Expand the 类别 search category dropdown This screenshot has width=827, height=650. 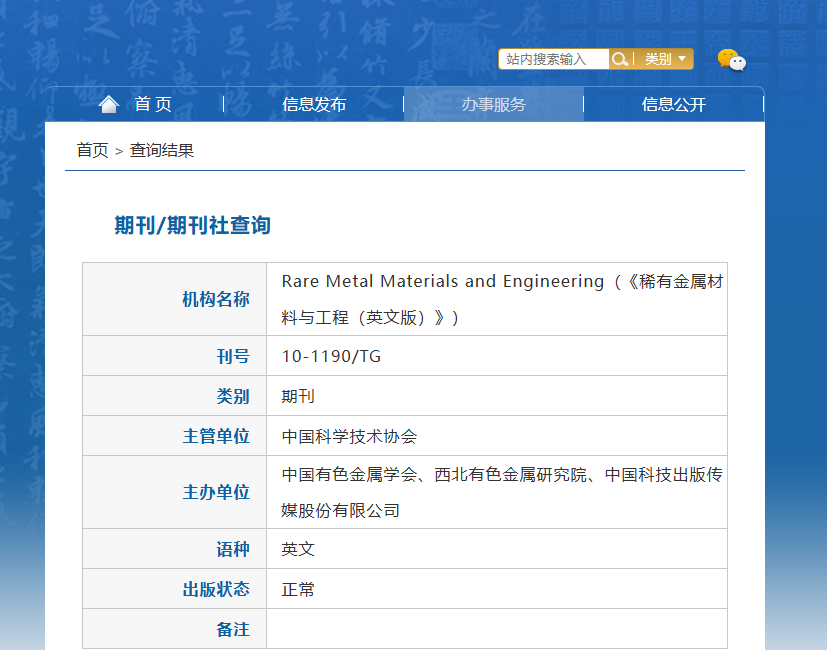point(665,59)
